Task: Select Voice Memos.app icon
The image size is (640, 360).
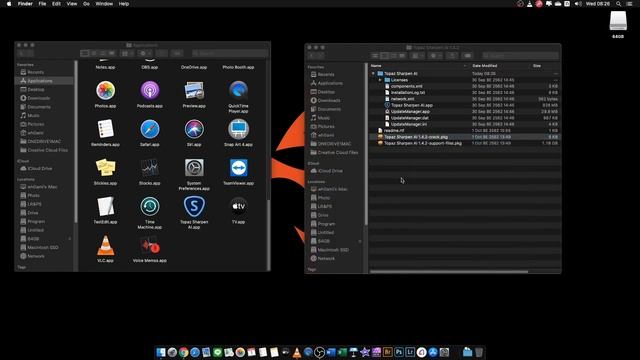Action: click(150, 245)
